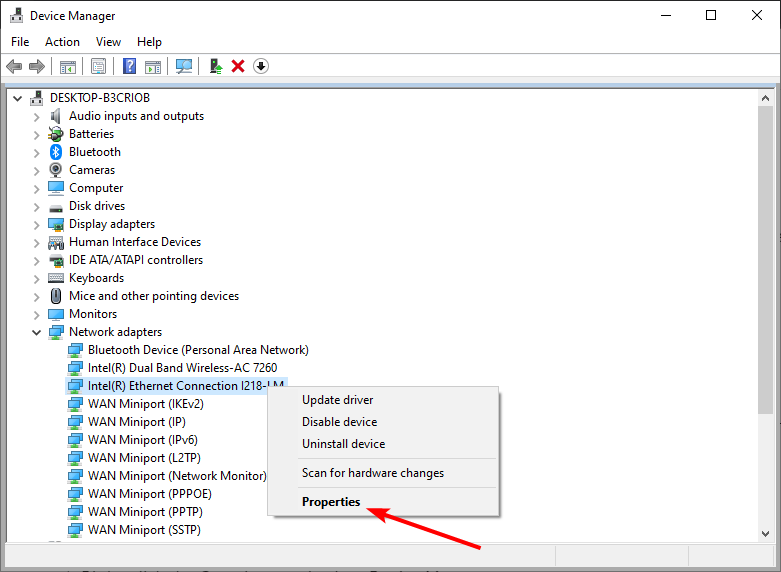
Task: Open the View menu
Action: tap(108, 42)
